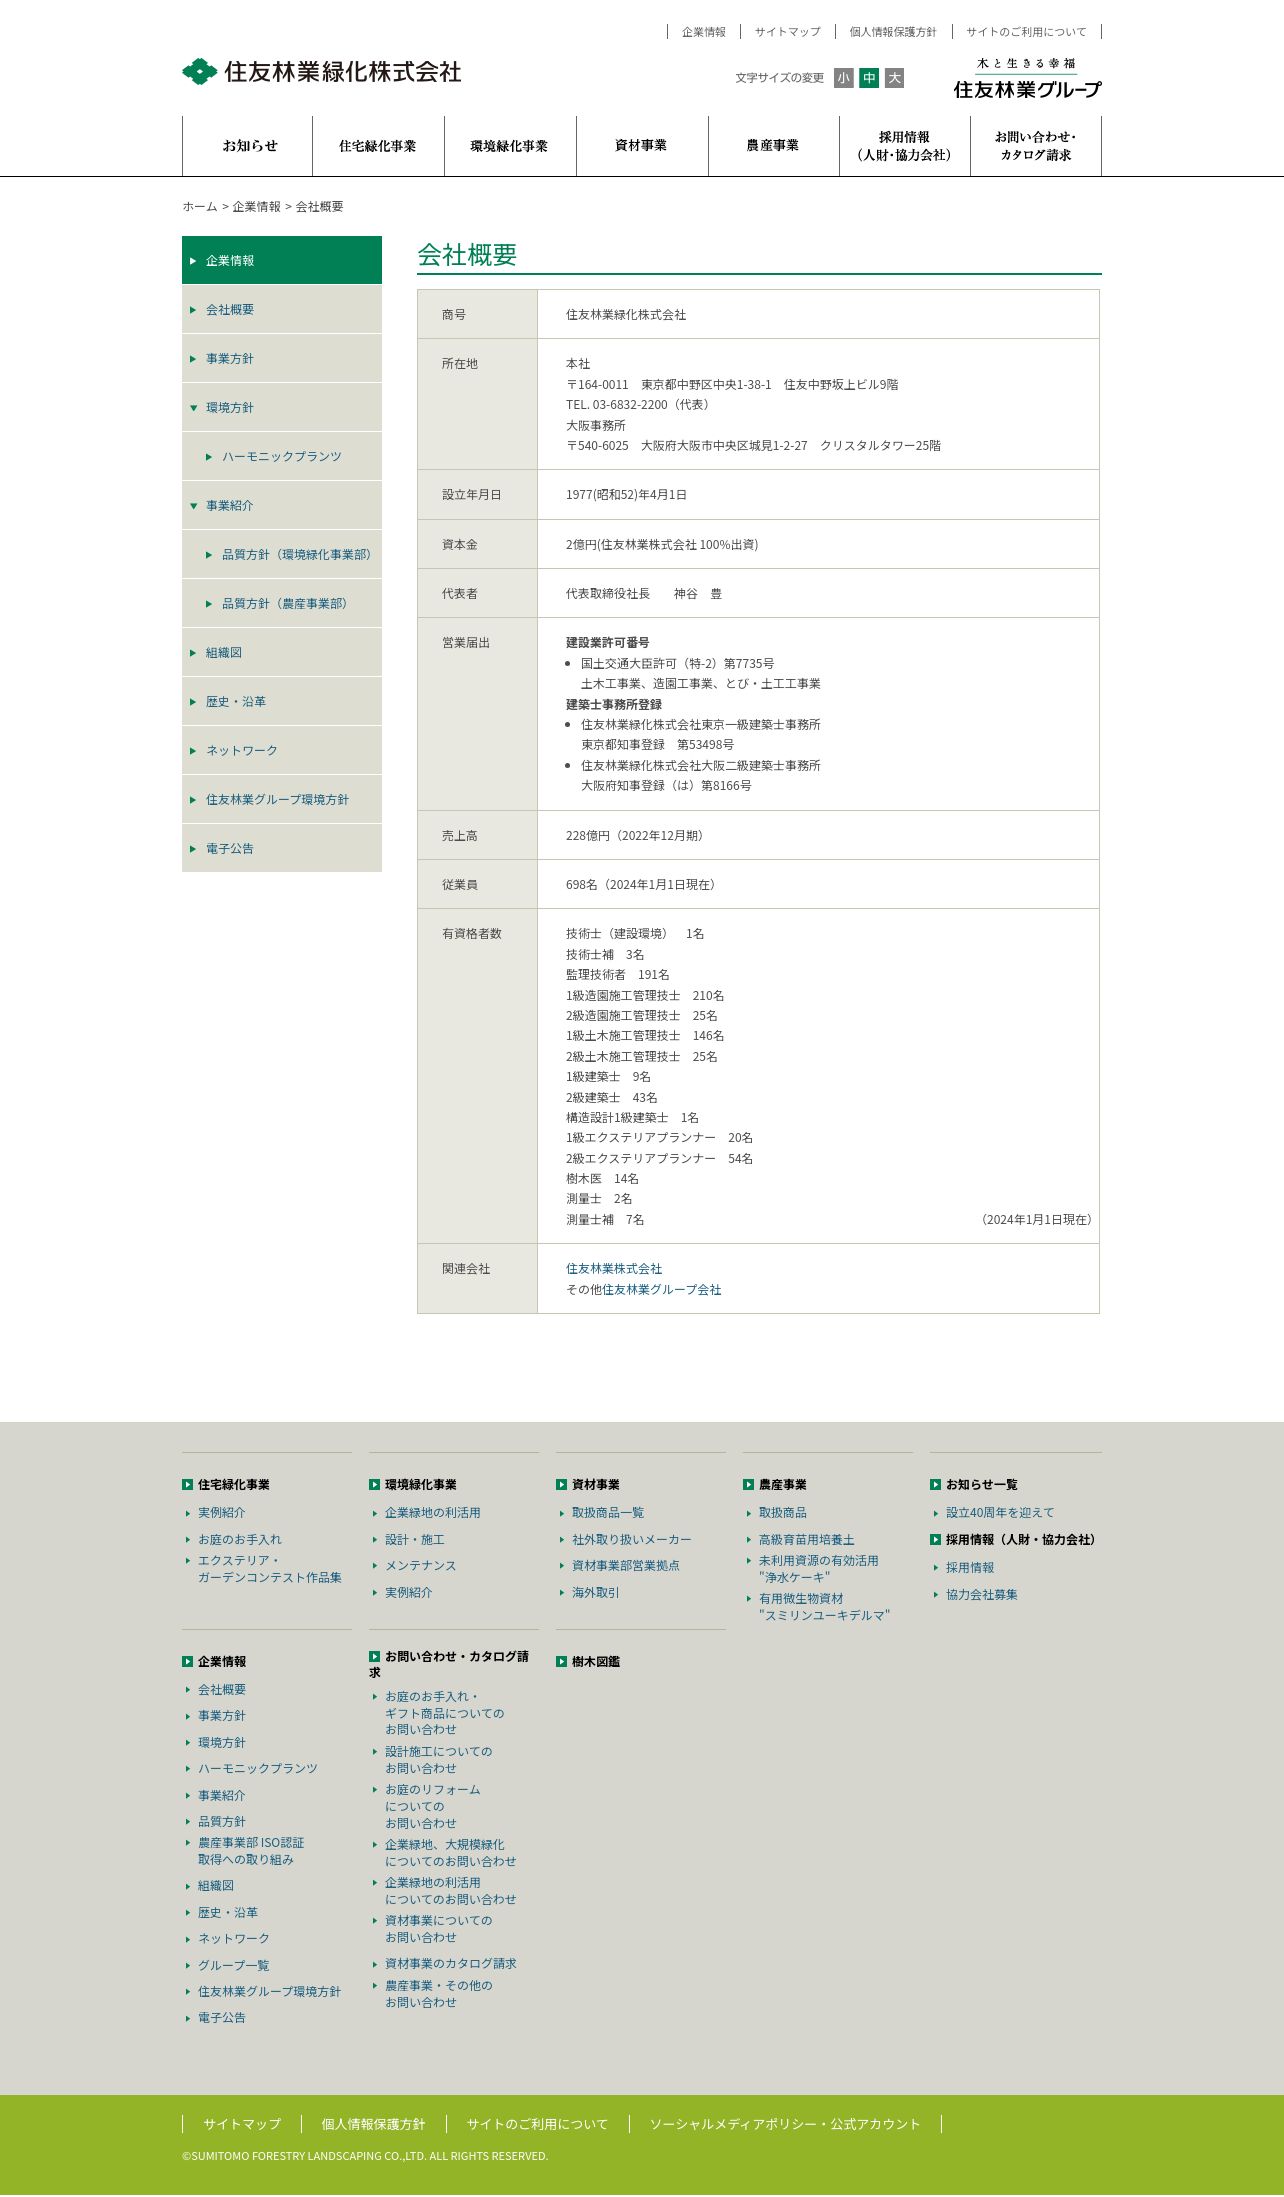Open footer グループ一覧 link
This screenshot has width=1284, height=2197.
tap(234, 1966)
